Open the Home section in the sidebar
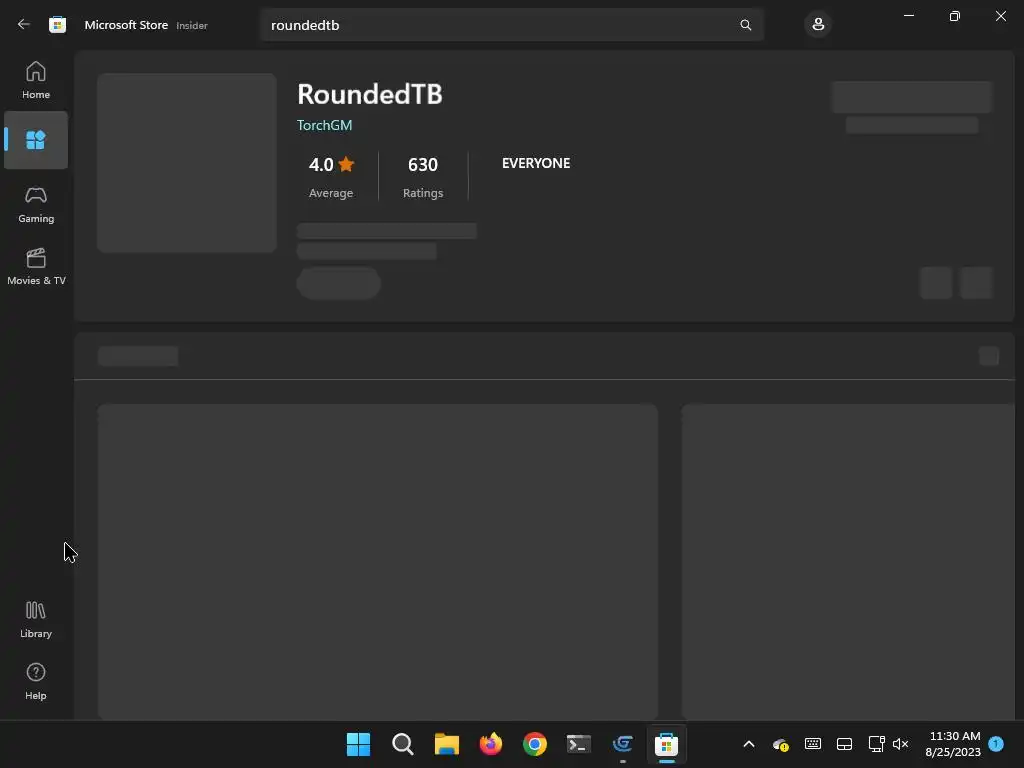The width and height of the screenshot is (1024, 768). click(36, 80)
